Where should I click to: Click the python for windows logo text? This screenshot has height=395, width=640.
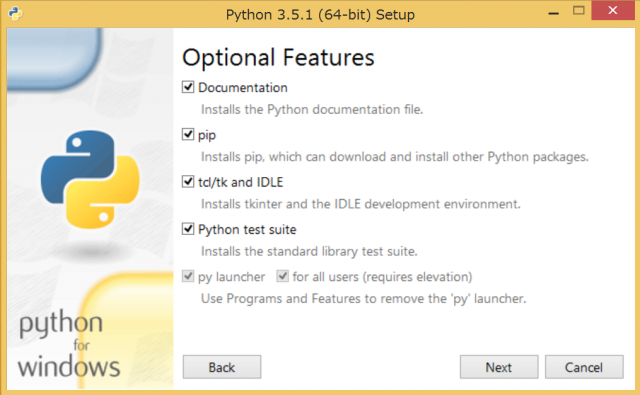[69, 344]
